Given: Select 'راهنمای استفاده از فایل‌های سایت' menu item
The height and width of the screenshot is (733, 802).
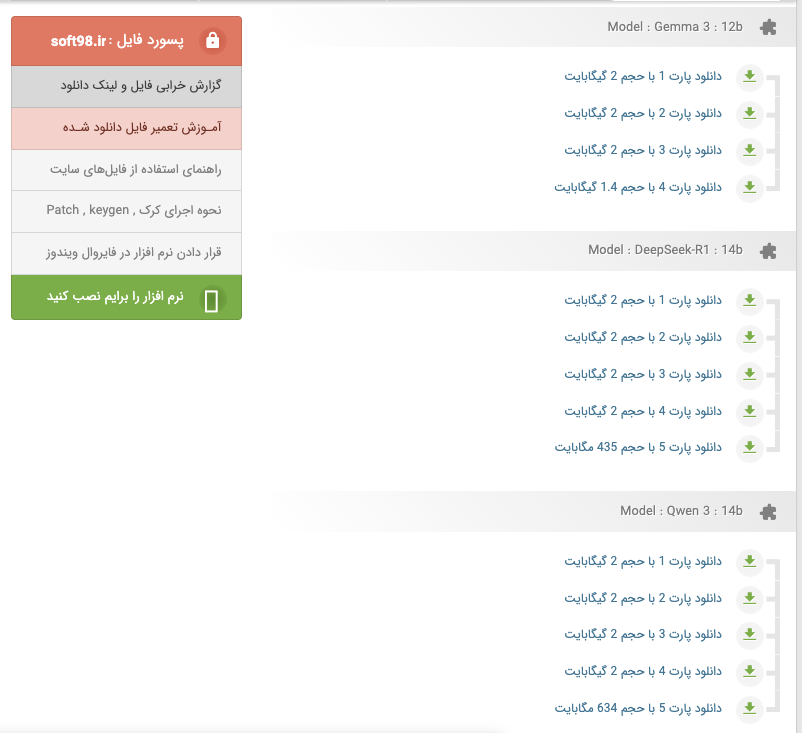Looking at the screenshot, I should (126, 170).
